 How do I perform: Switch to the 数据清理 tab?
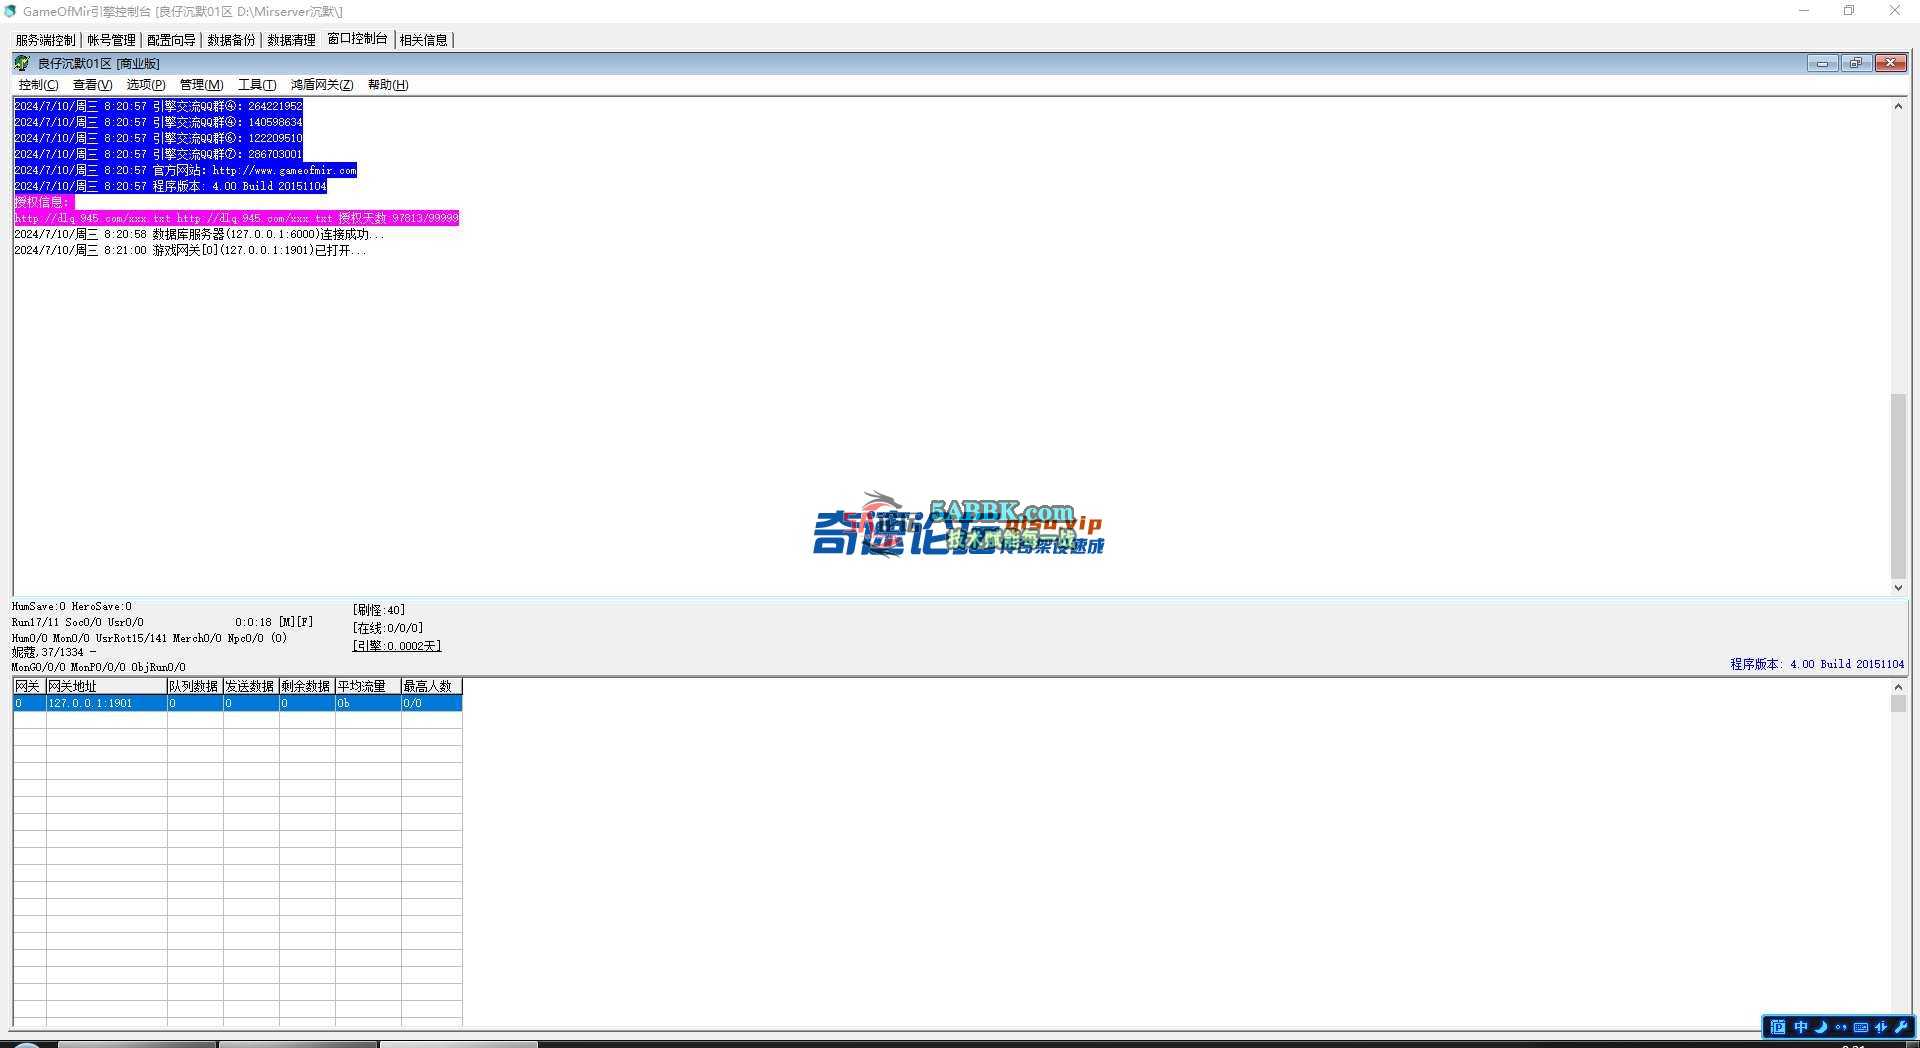[x=291, y=40]
